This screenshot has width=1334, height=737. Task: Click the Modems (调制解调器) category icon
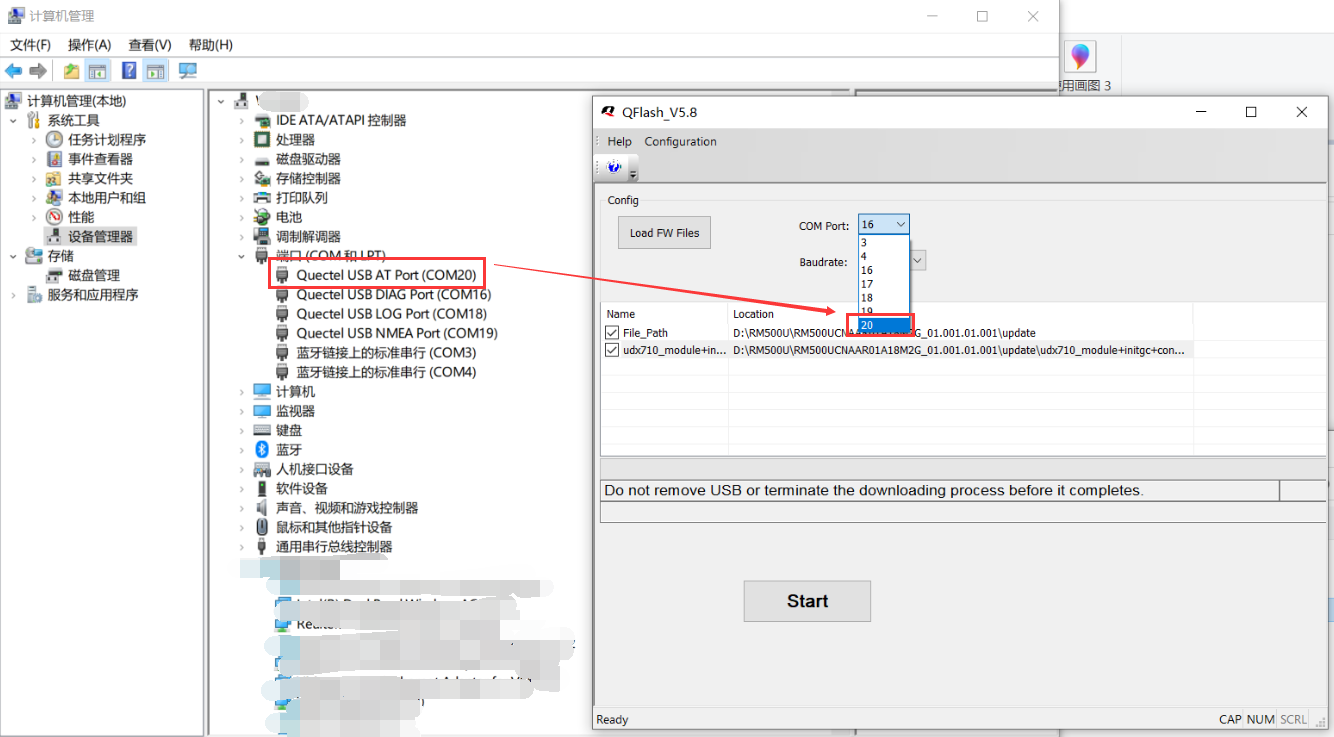262,237
